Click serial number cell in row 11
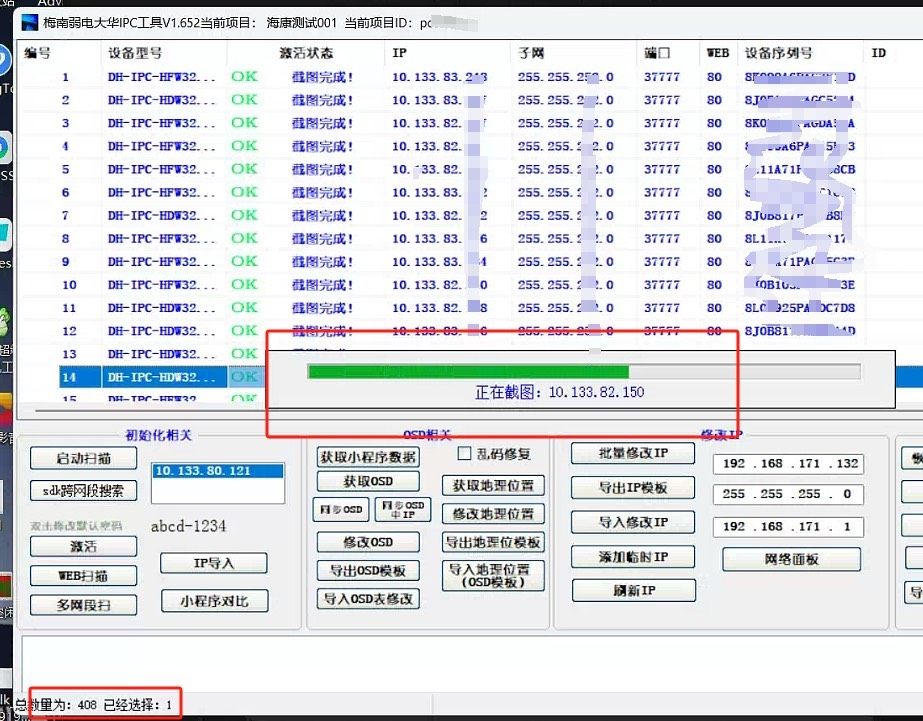Image resolution: width=923 pixels, height=721 pixels. pyautogui.click(x=799, y=308)
